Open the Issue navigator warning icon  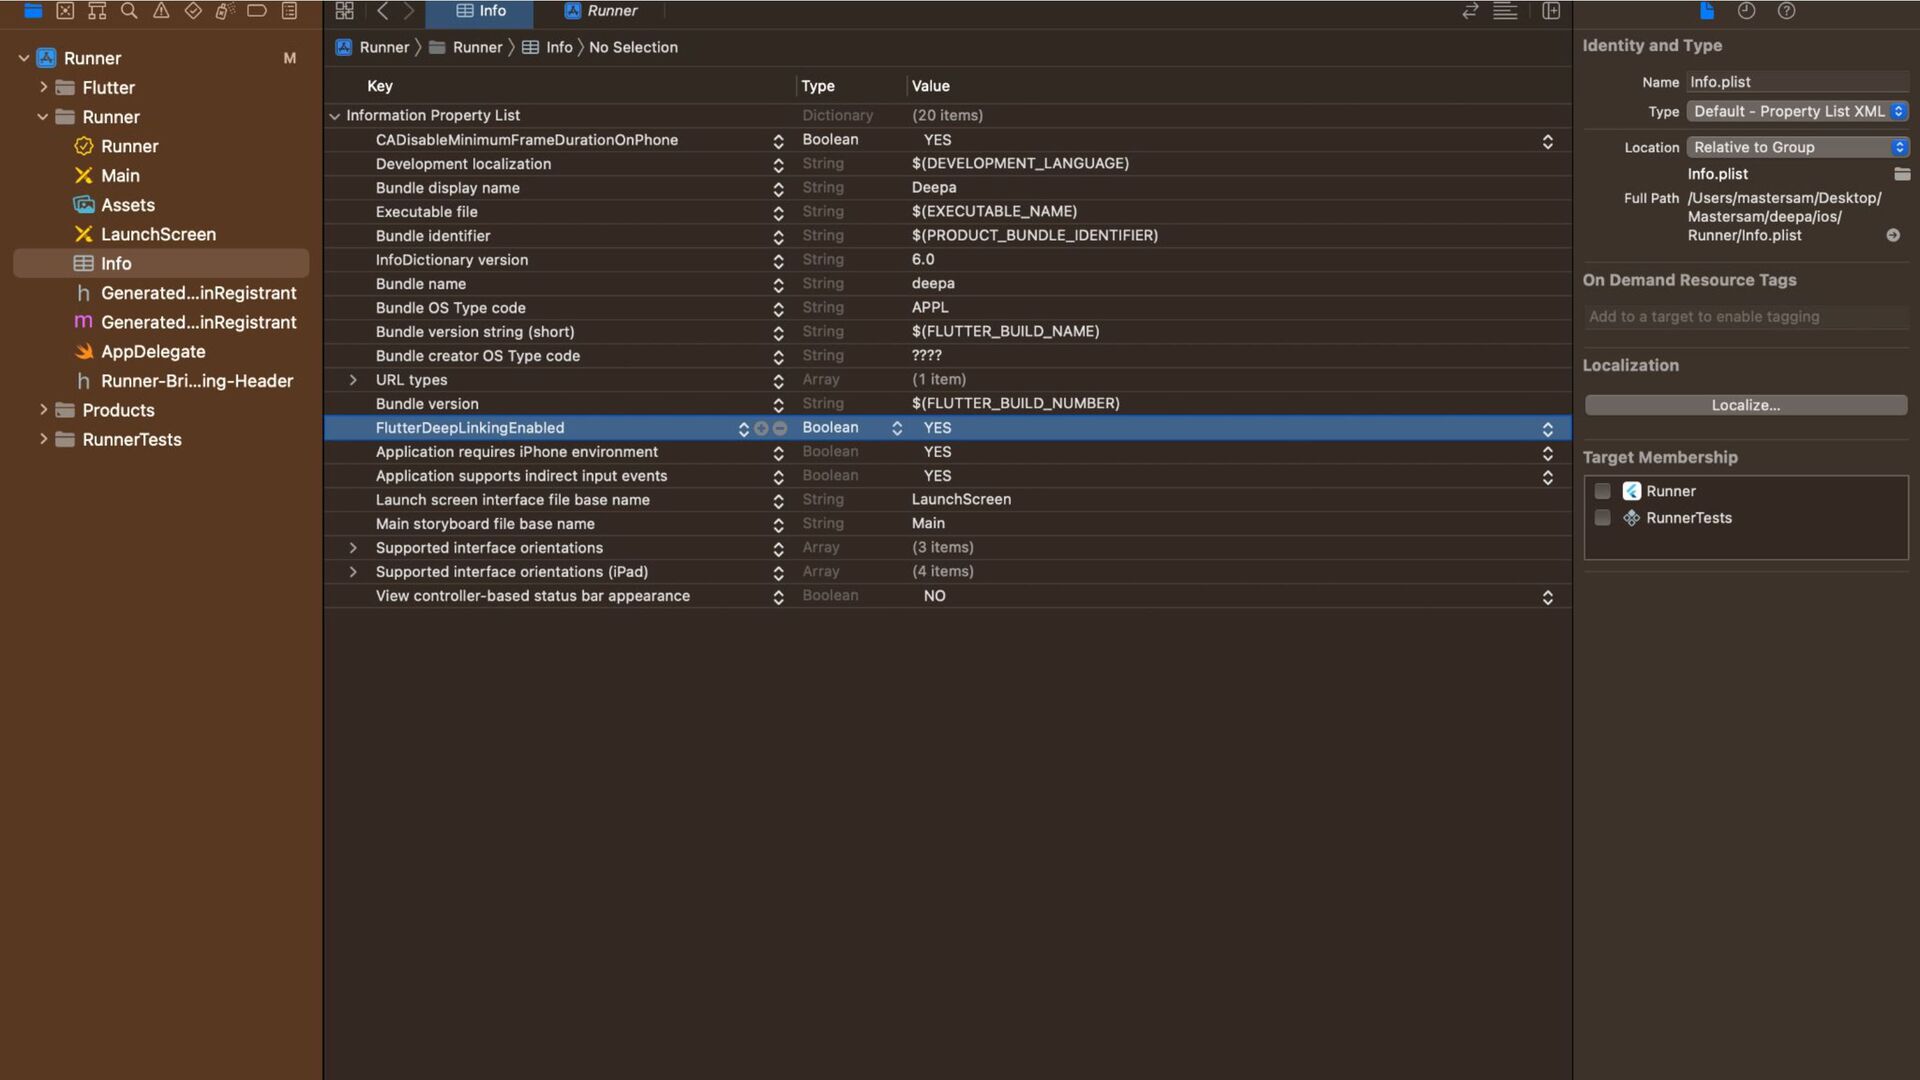tap(161, 11)
